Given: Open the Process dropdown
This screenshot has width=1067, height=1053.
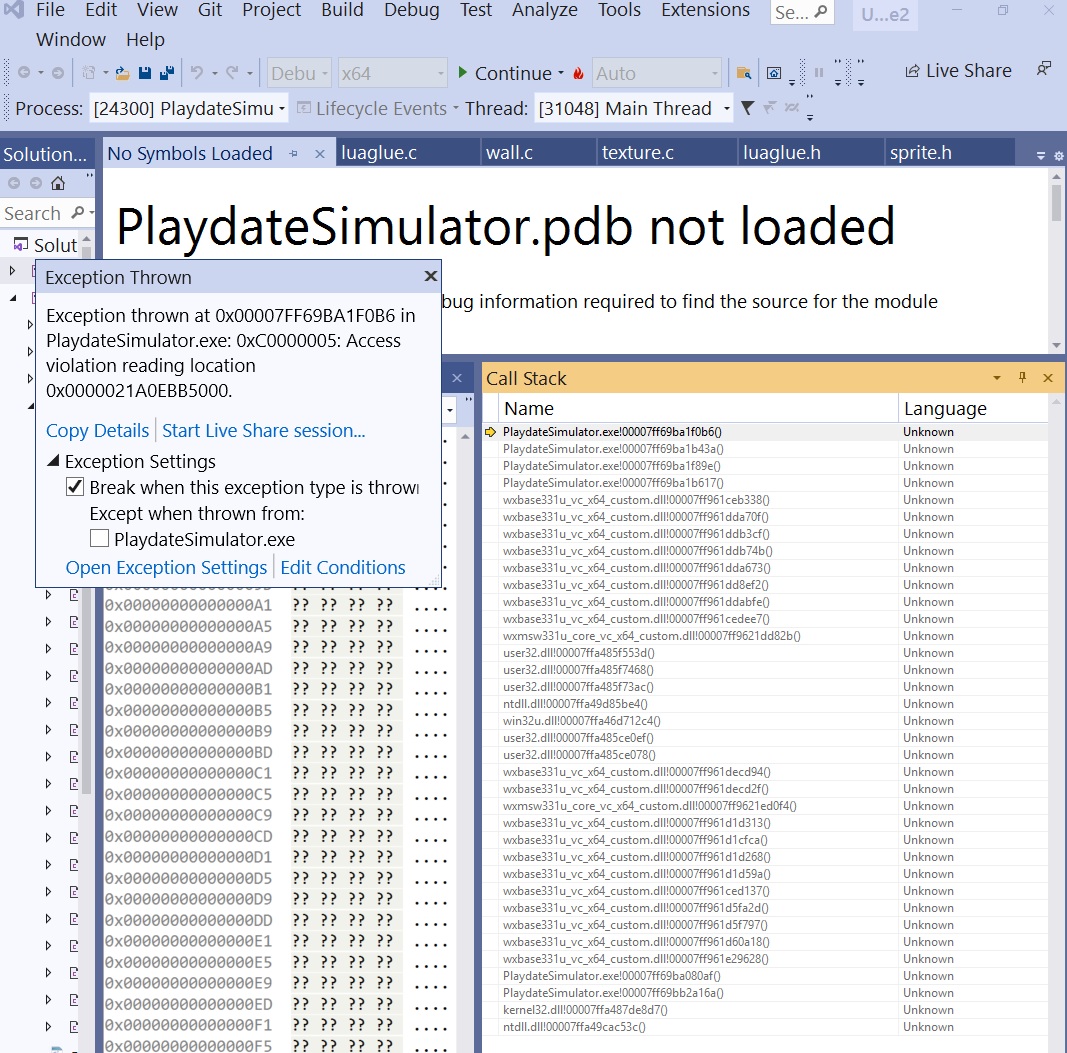Looking at the screenshot, I should pyautogui.click(x=188, y=108).
